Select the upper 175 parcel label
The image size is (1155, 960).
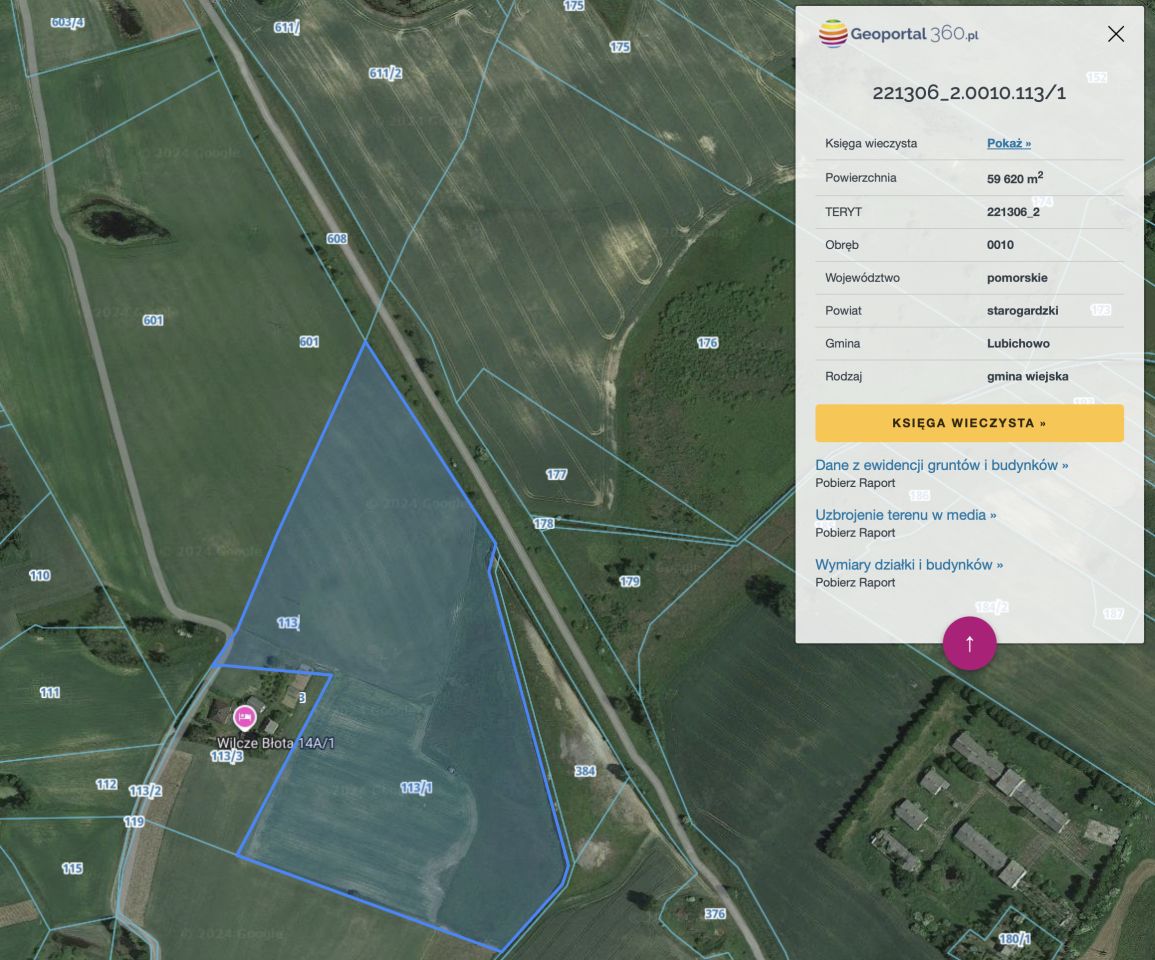point(574,5)
